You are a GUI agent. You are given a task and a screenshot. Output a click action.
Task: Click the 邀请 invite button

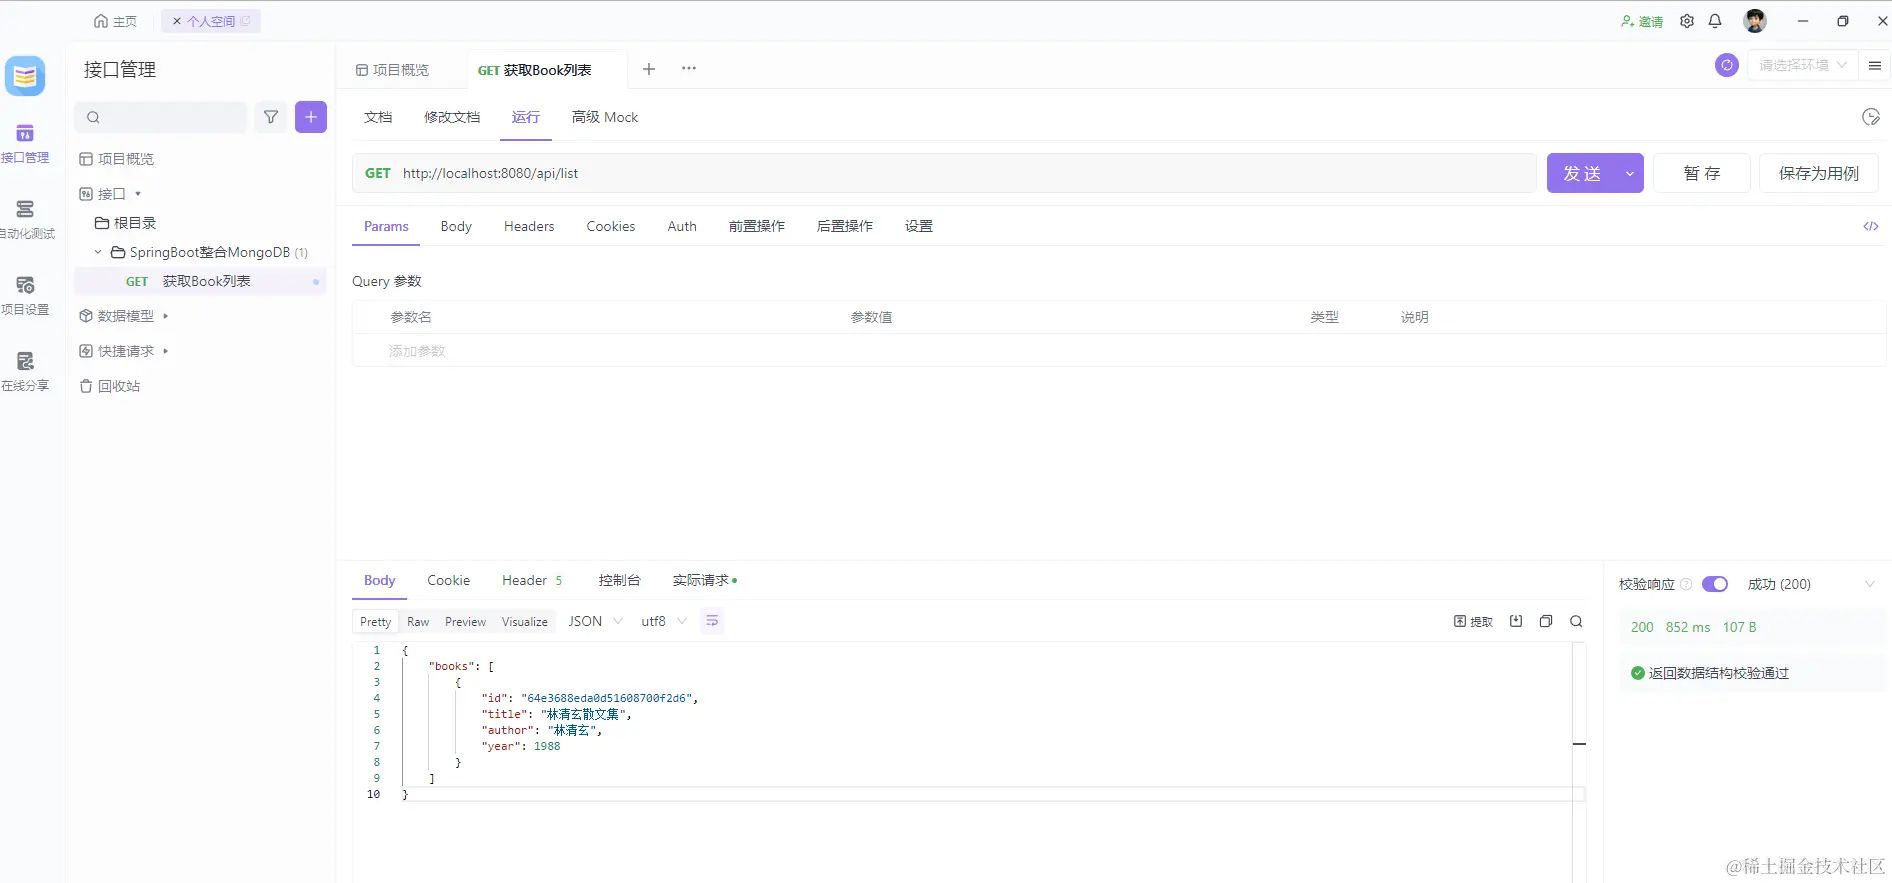click(1642, 21)
